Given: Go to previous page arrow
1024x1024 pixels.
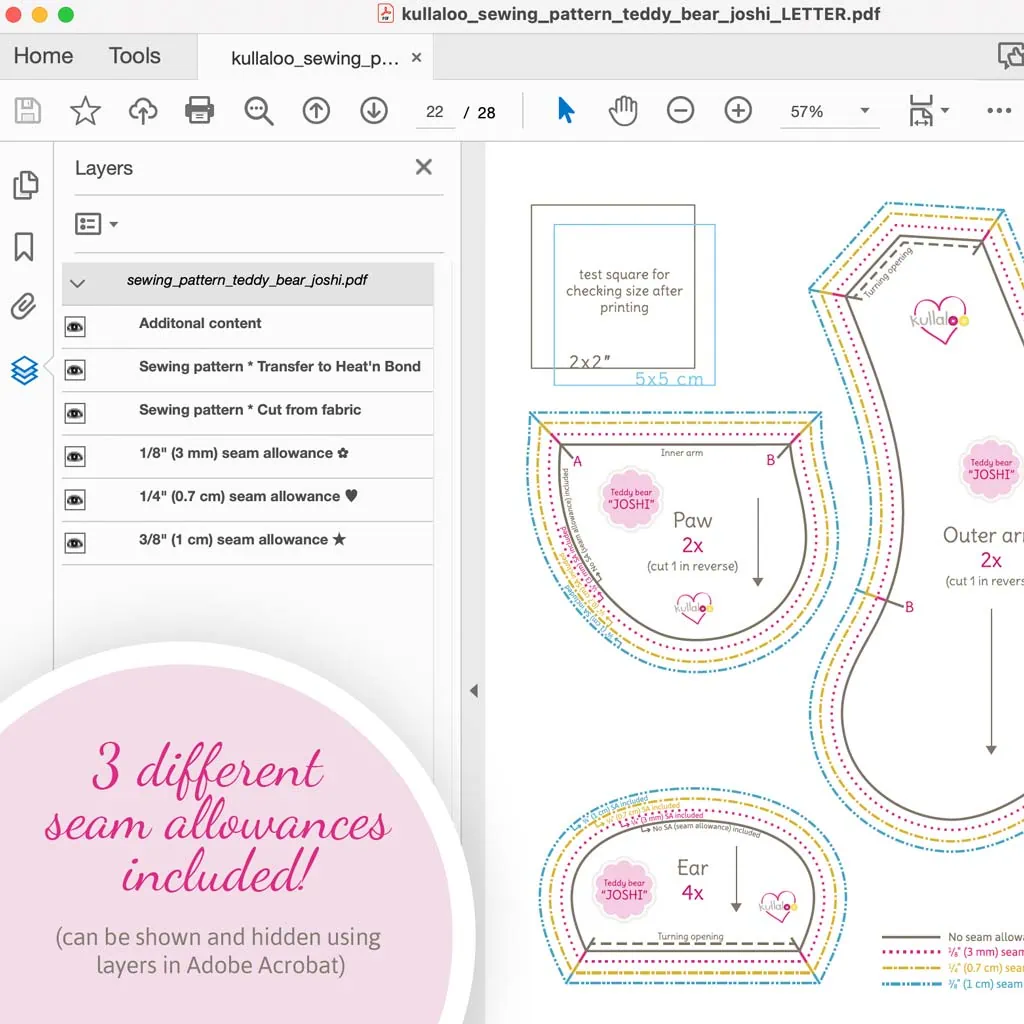Looking at the screenshot, I should coord(316,111).
